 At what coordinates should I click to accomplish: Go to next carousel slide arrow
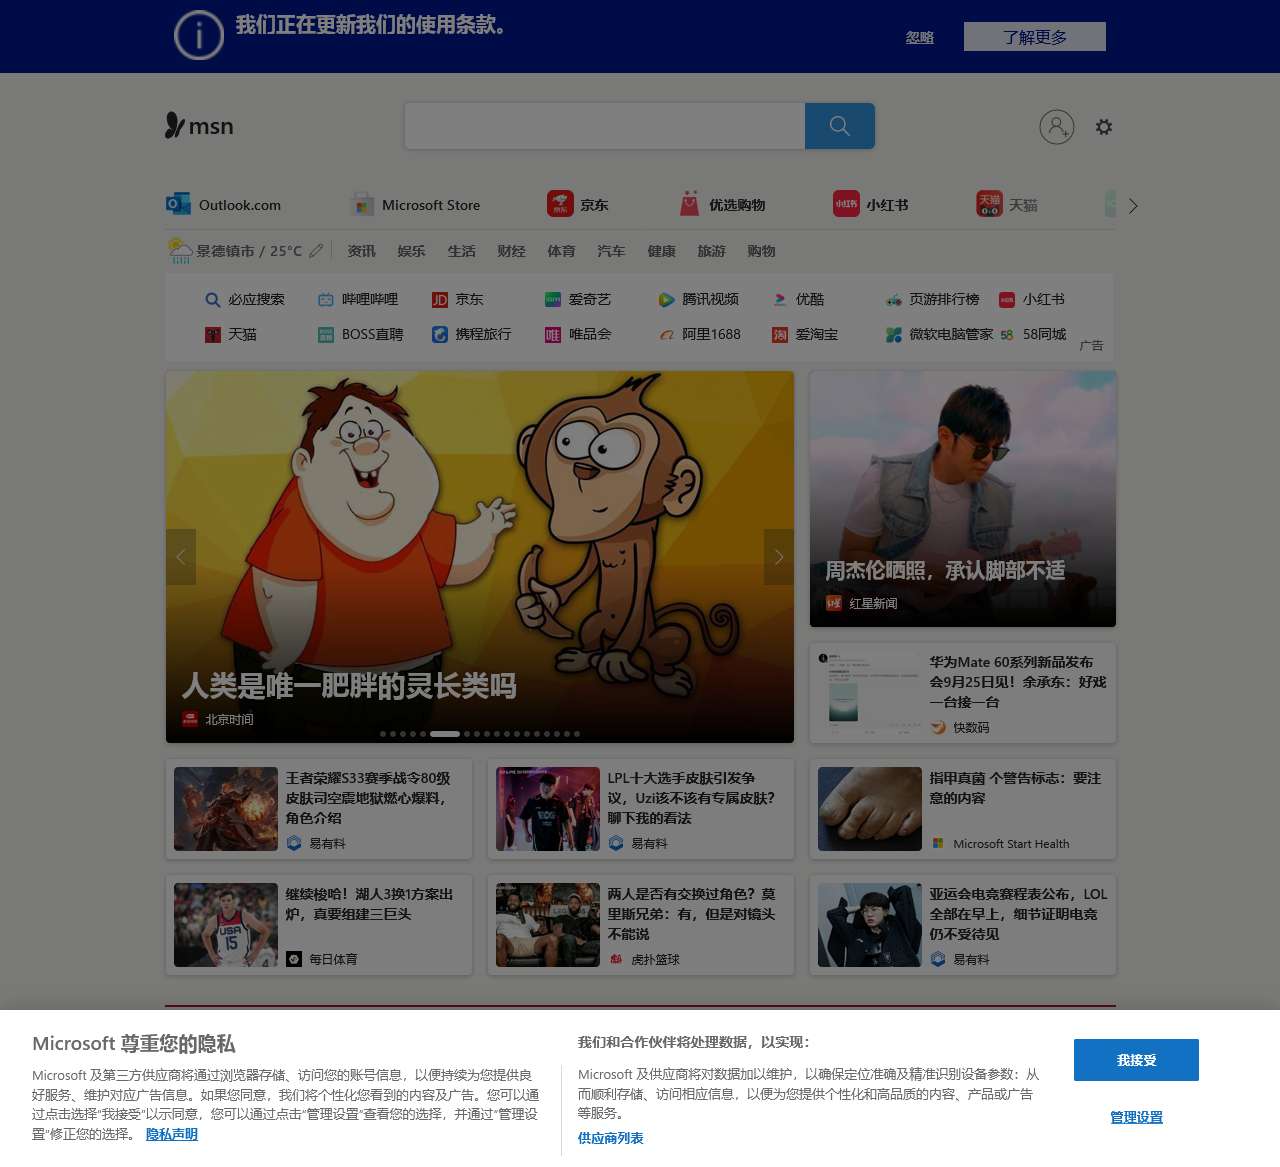tap(779, 557)
